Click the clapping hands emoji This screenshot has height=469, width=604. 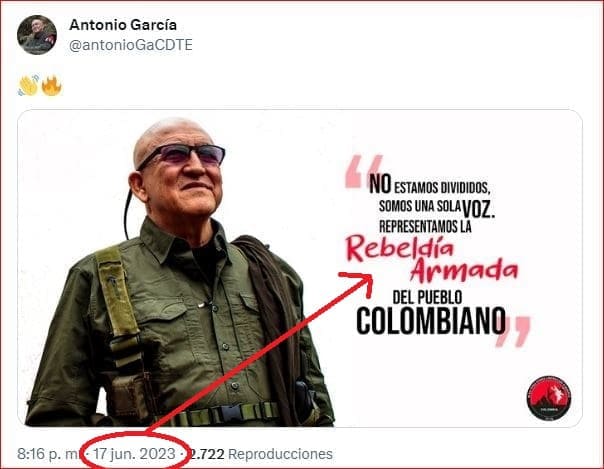[29, 85]
